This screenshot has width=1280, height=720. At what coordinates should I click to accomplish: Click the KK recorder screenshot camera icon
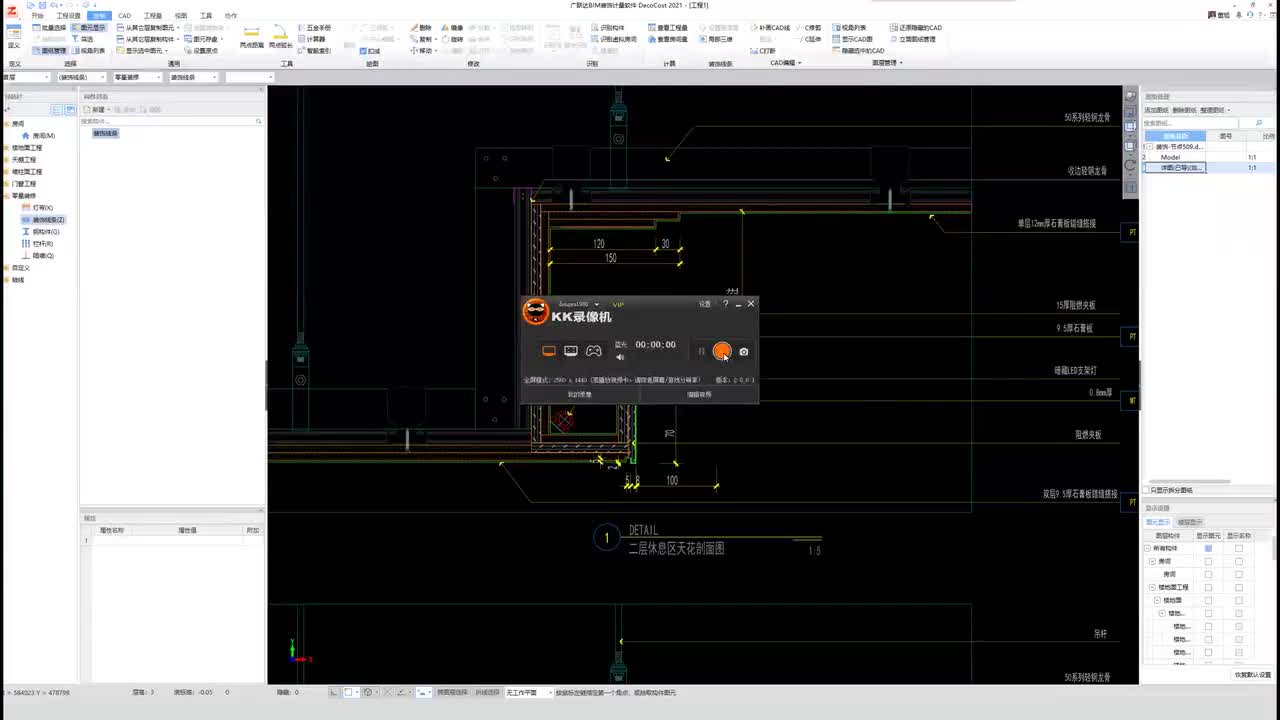(743, 352)
